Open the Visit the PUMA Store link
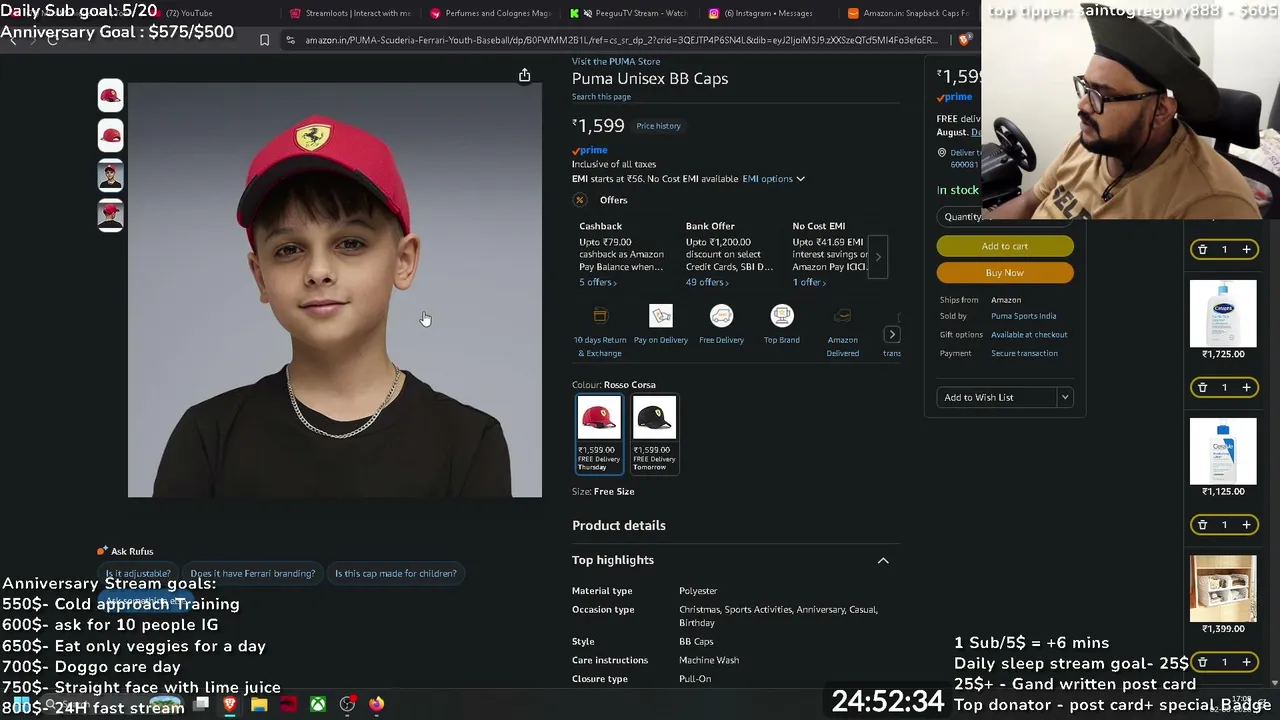The image size is (1280, 720). (x=616, y=62)
